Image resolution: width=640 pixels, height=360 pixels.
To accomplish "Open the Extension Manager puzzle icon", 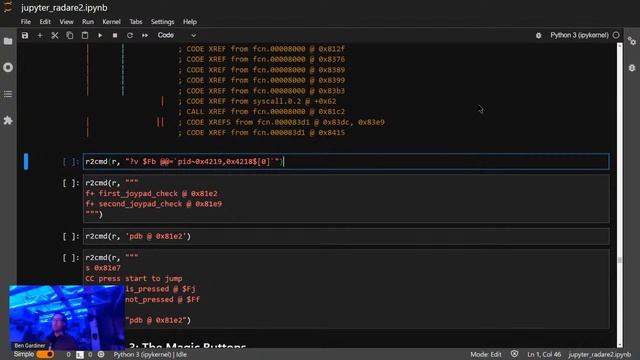I will pyautogui.click(x=8, y=120).
